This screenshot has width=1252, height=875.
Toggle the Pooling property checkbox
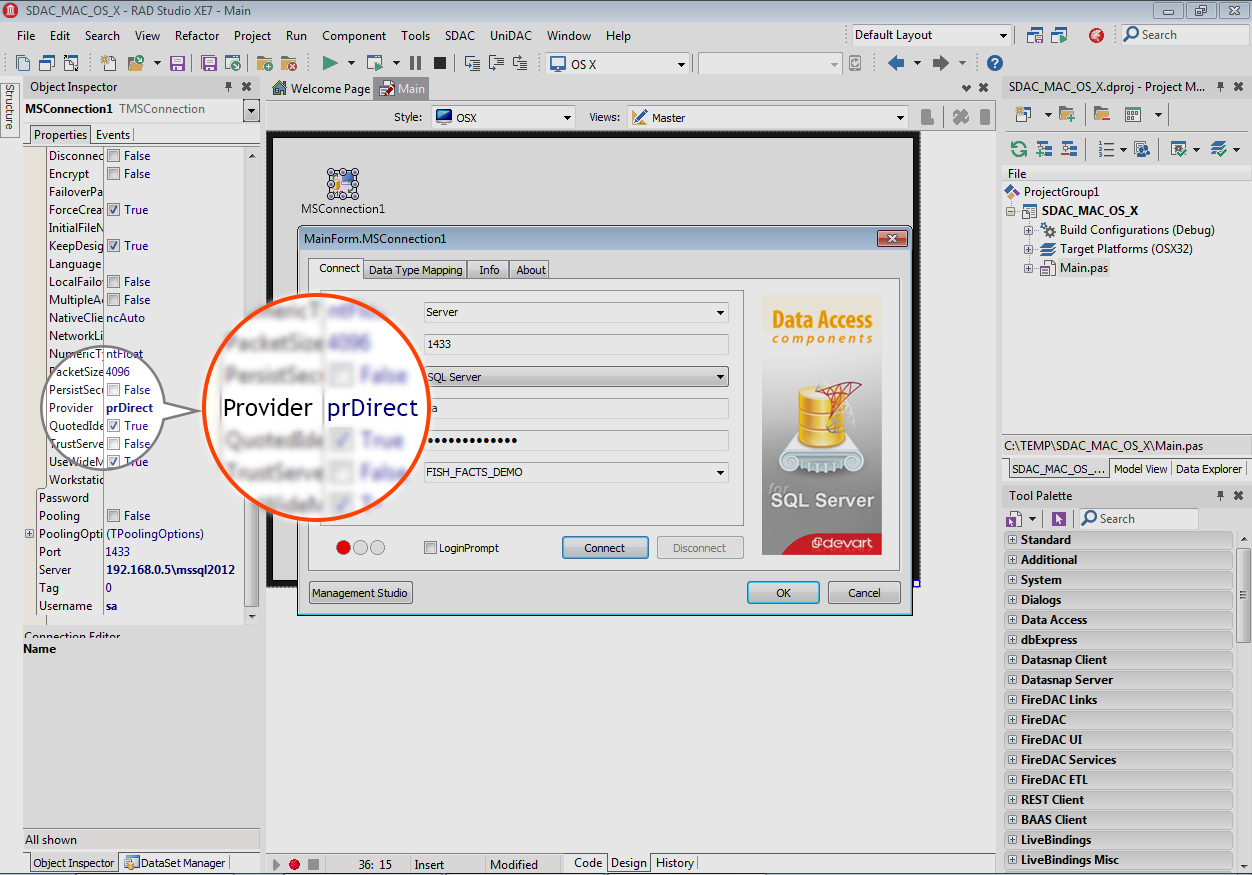coord(114,516)
